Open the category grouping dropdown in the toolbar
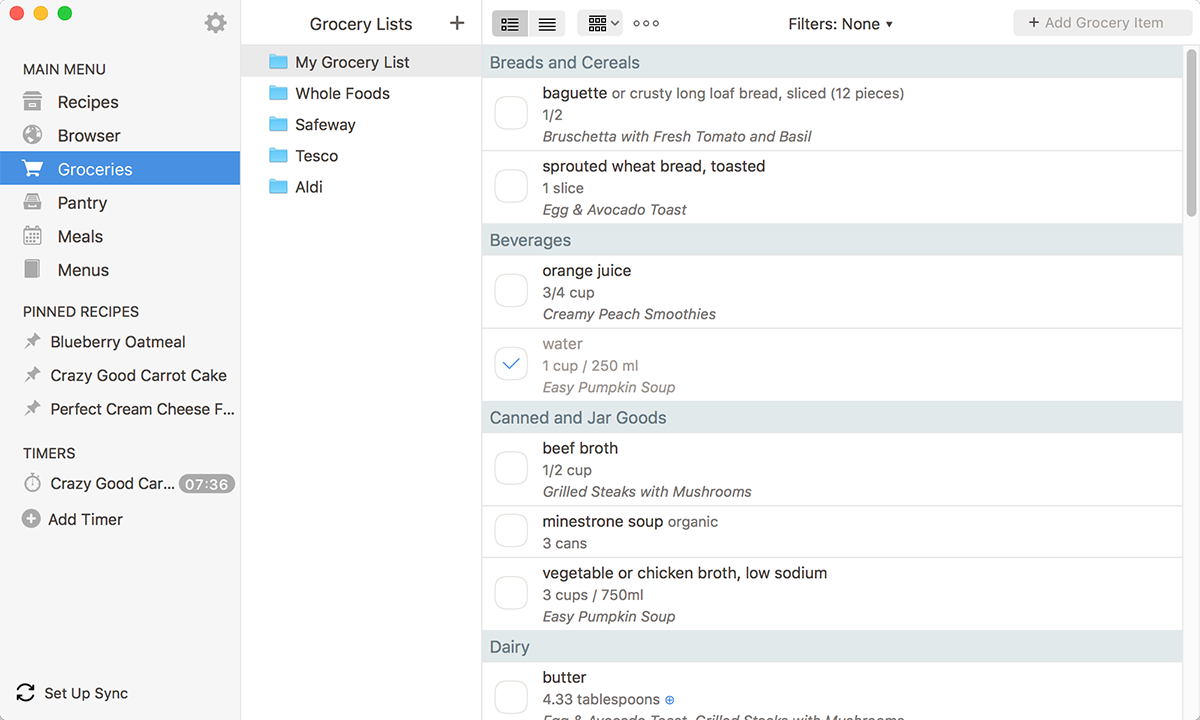This screenshot has width=1200, height=720. [x=598, y=23]
